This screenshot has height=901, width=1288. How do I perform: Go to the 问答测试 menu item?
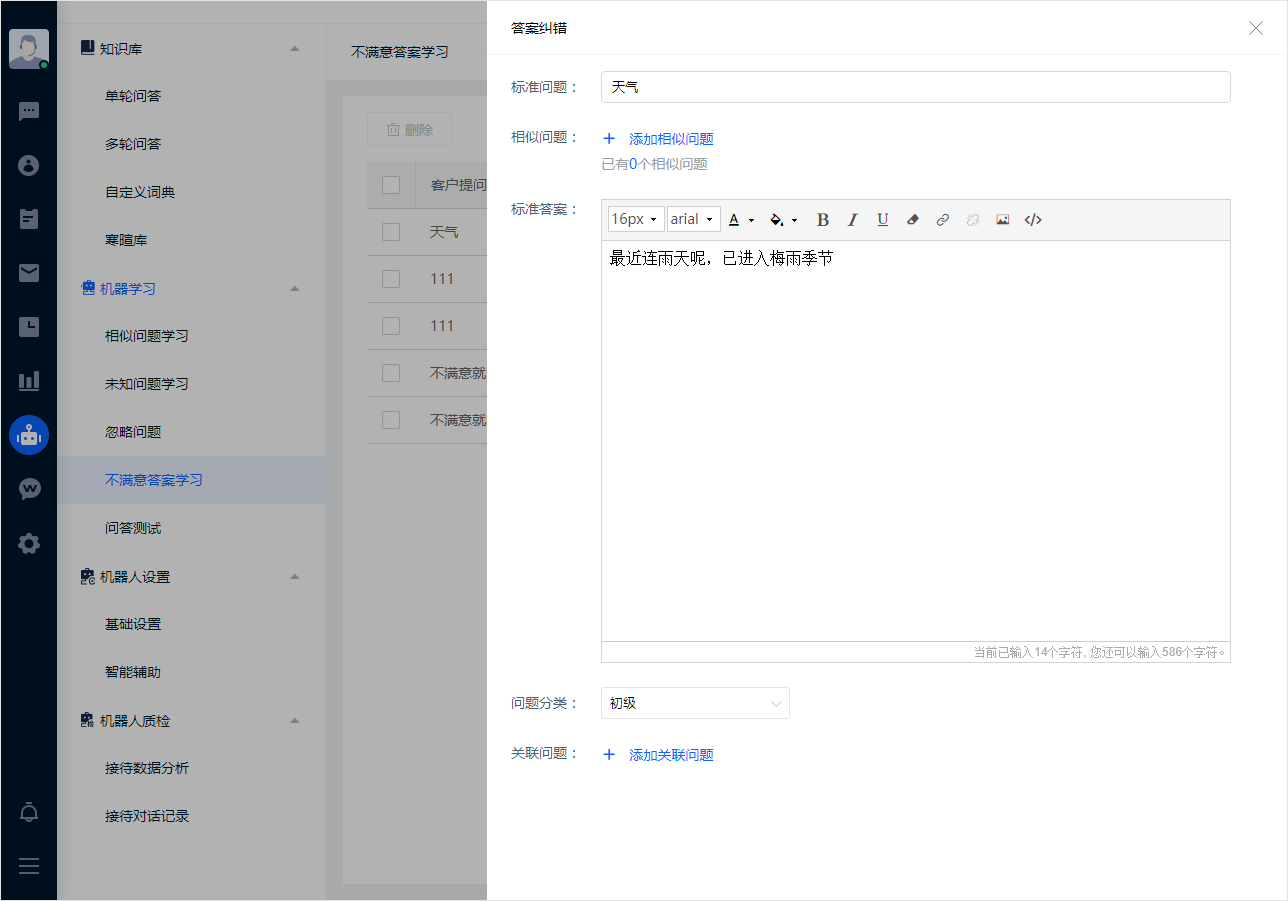coord(133,528)
